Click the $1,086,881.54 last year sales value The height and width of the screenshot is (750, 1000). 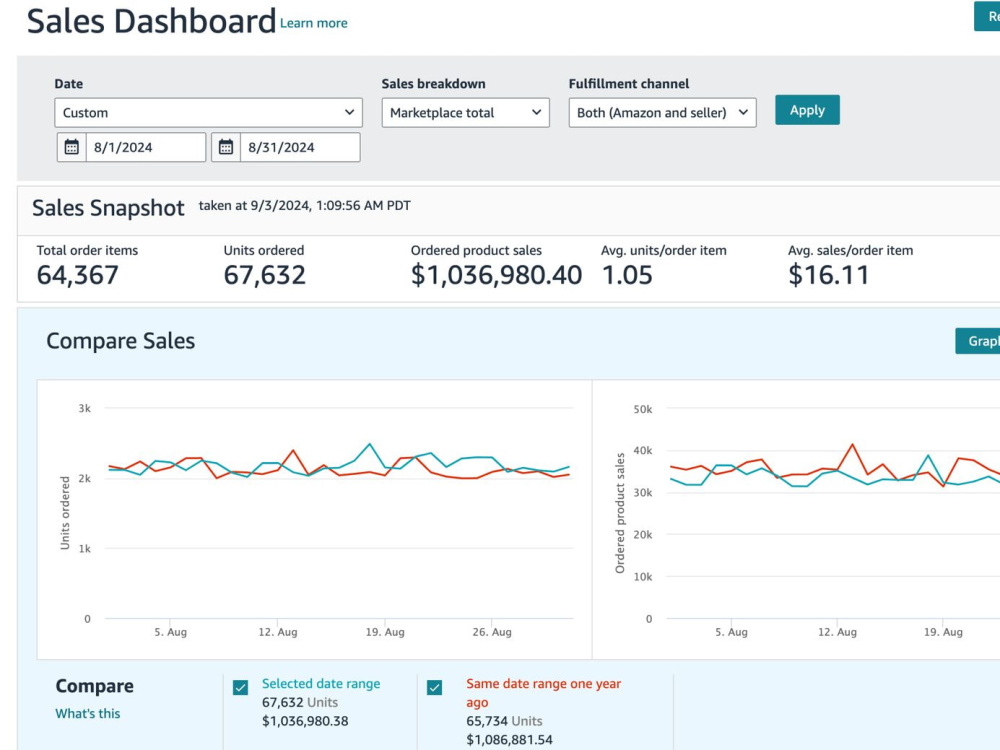[x=510, y=740]
